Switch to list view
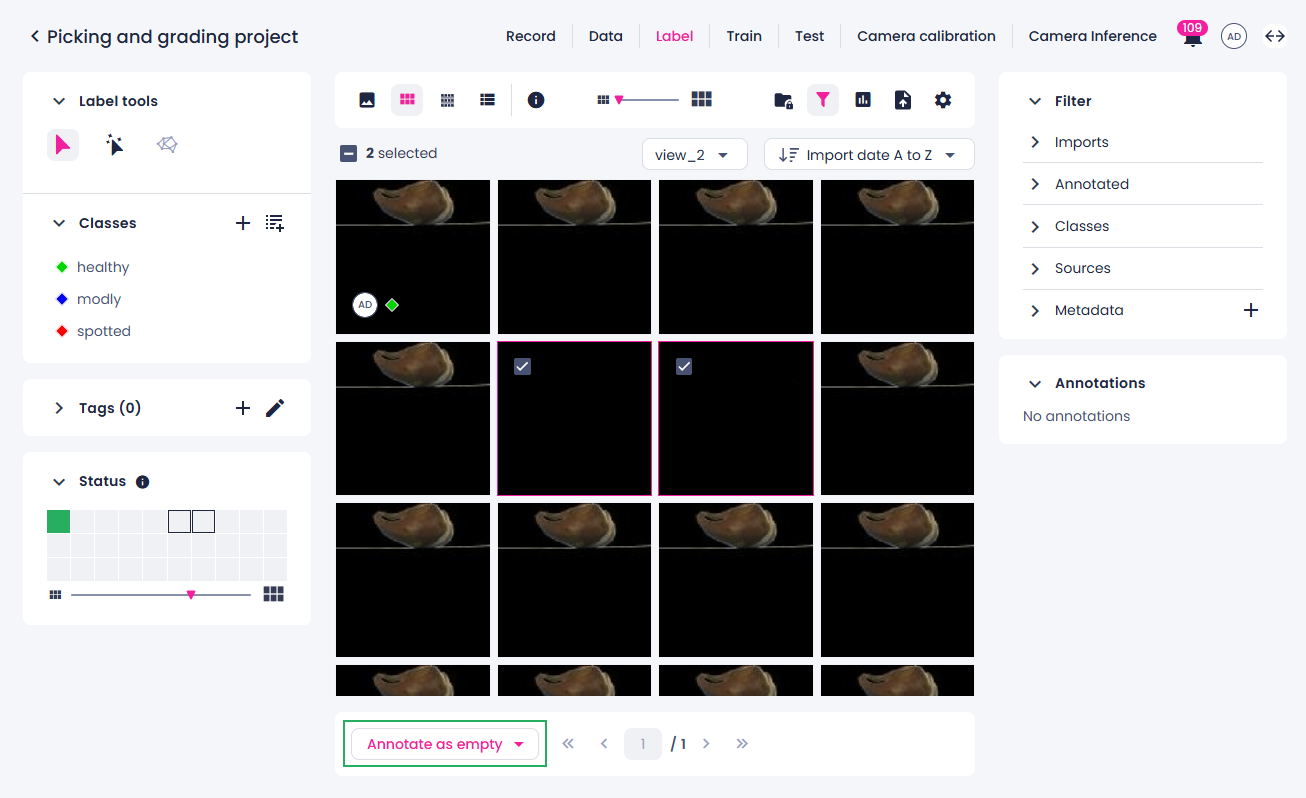The width and height of the screenshot is (1306, 798). pos(487,100)
